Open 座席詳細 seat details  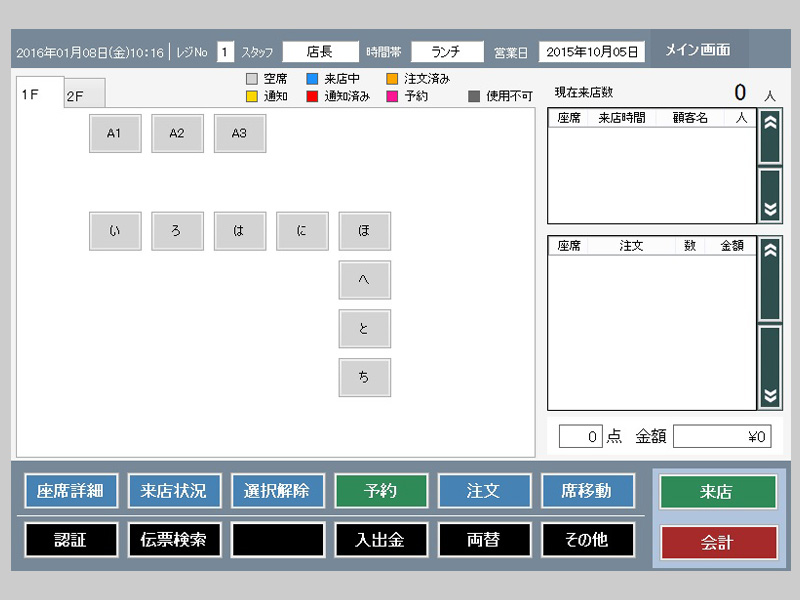tap(70, 491)
